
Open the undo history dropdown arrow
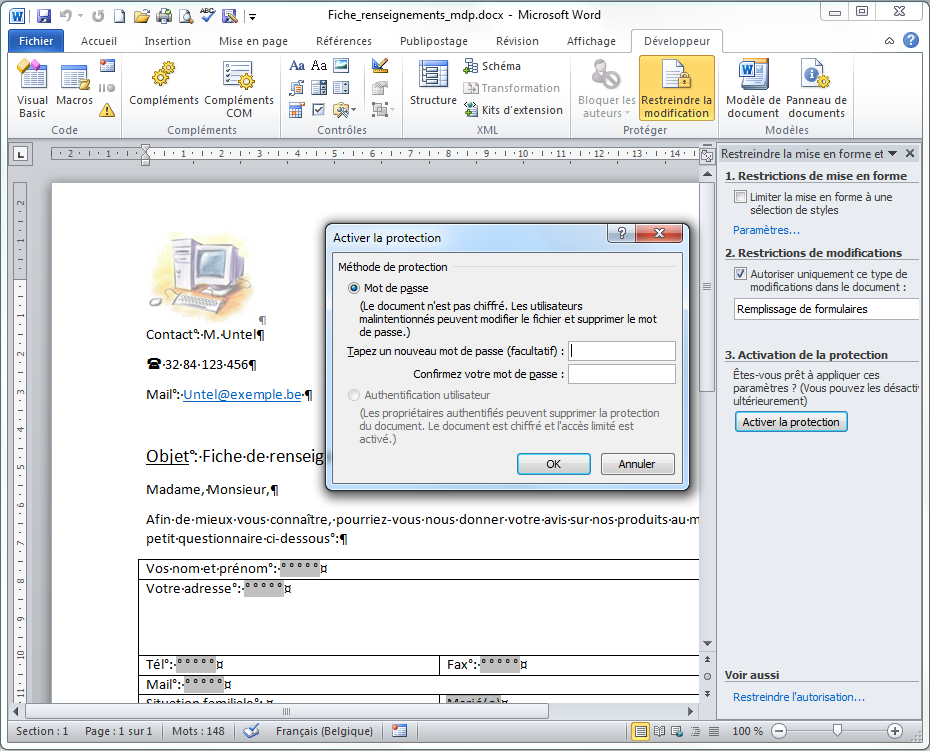pyautogui.click(x=81, y=16)
